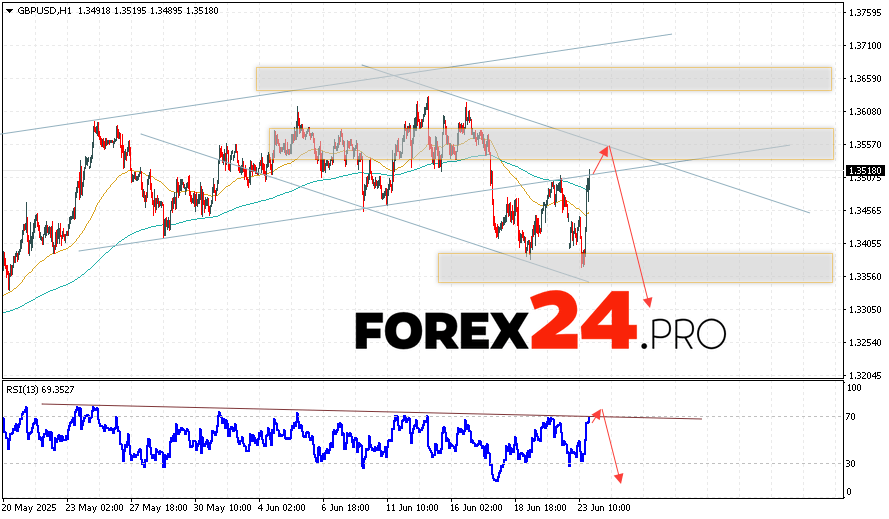
Task: Click the RSI 70 level label
Action: (x=852, y=416)
